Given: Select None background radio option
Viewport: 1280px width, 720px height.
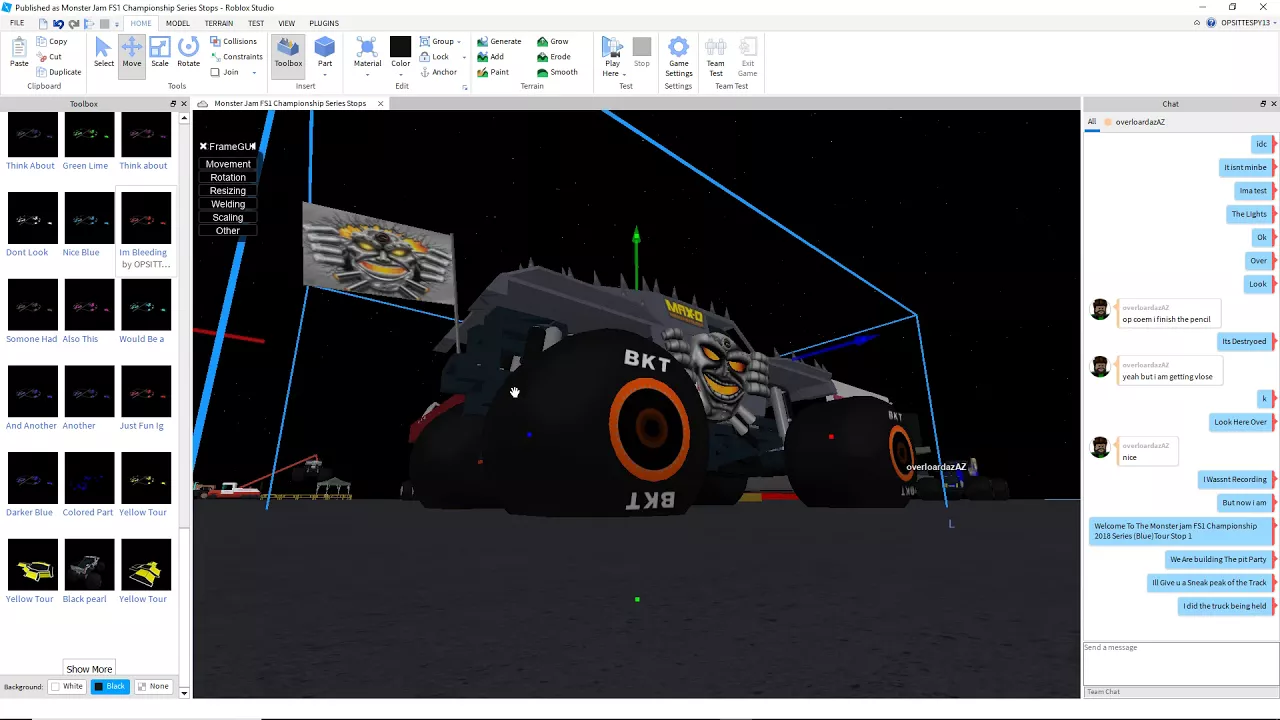Looking at the screenshot, I should (153, 687).
